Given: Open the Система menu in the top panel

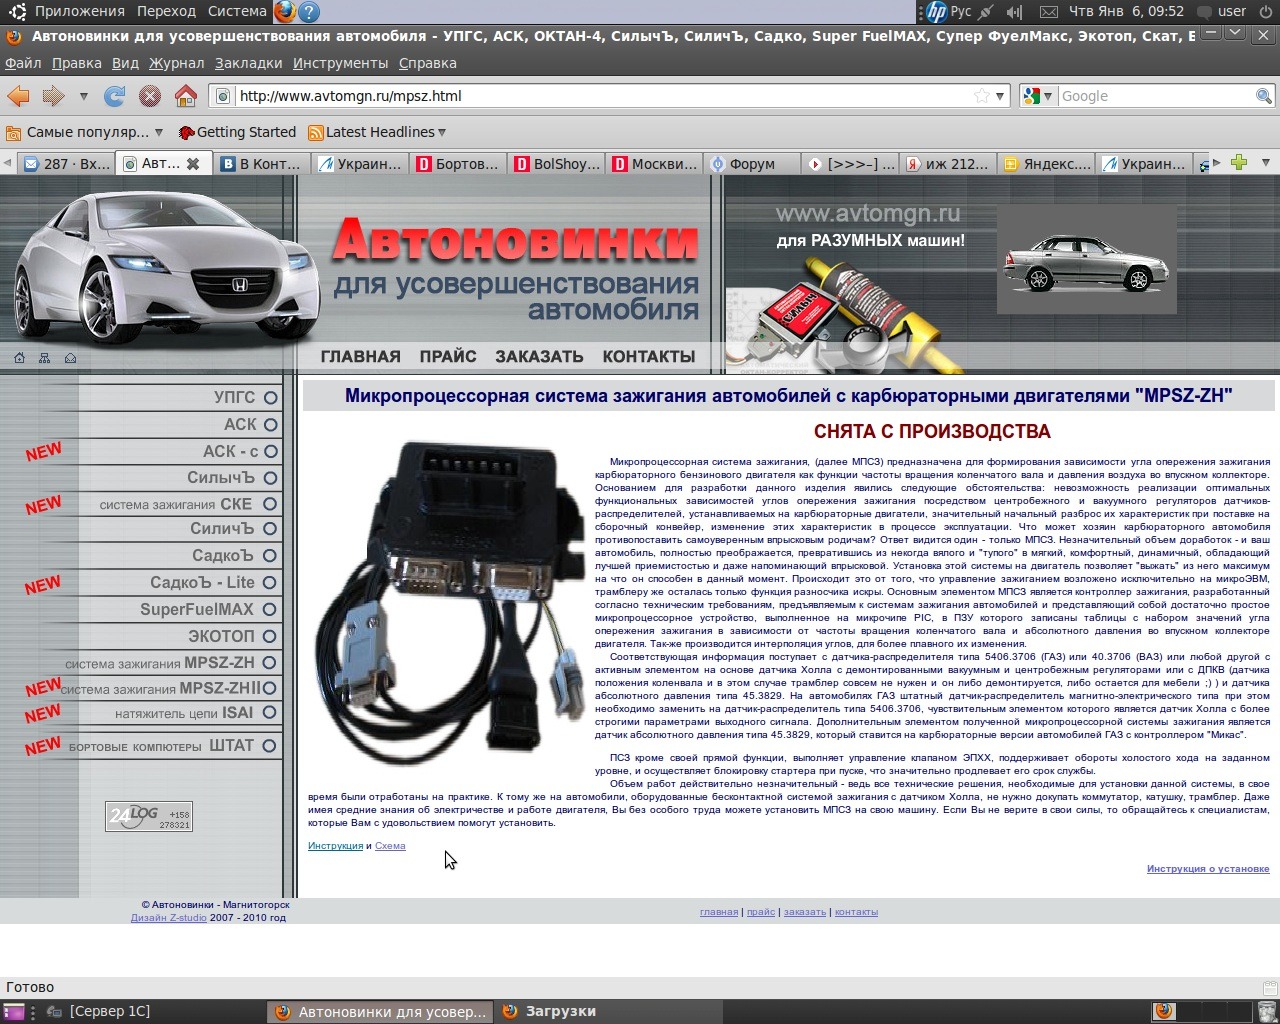Looking at the screenshot, I should click(x=237, y=12).
